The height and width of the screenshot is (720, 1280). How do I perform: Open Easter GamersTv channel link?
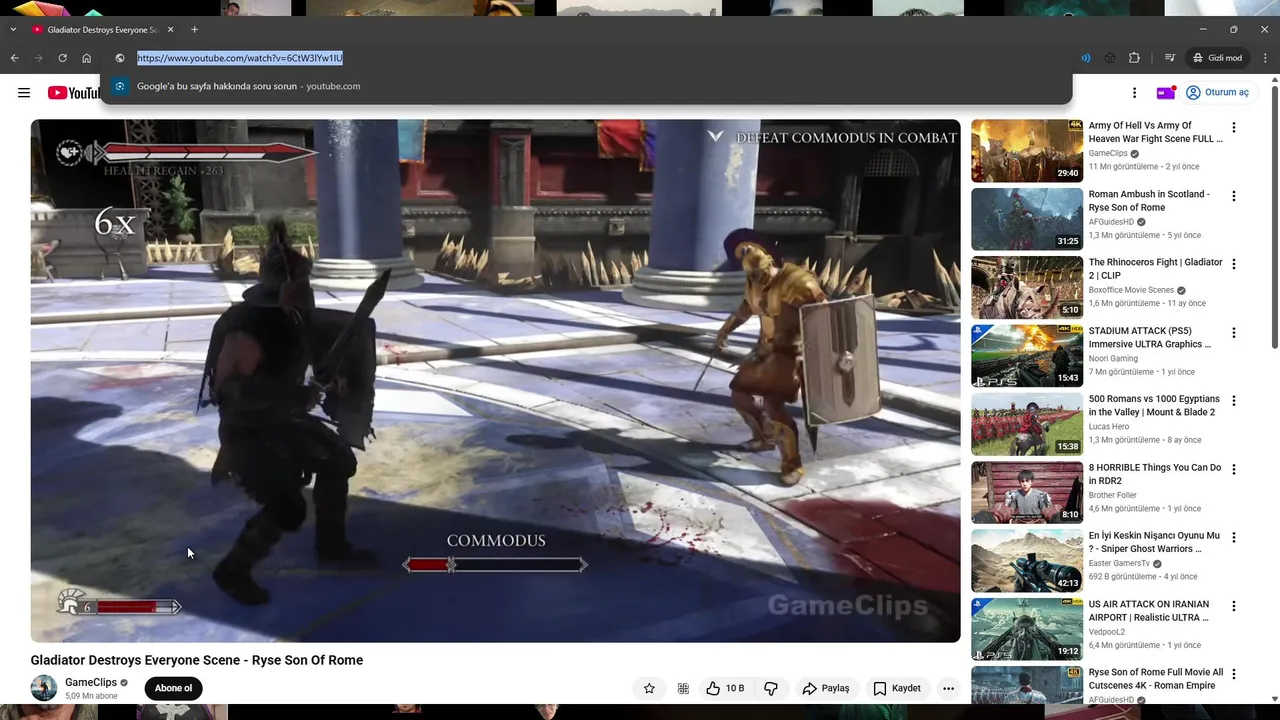click(x=1119, y=563)
